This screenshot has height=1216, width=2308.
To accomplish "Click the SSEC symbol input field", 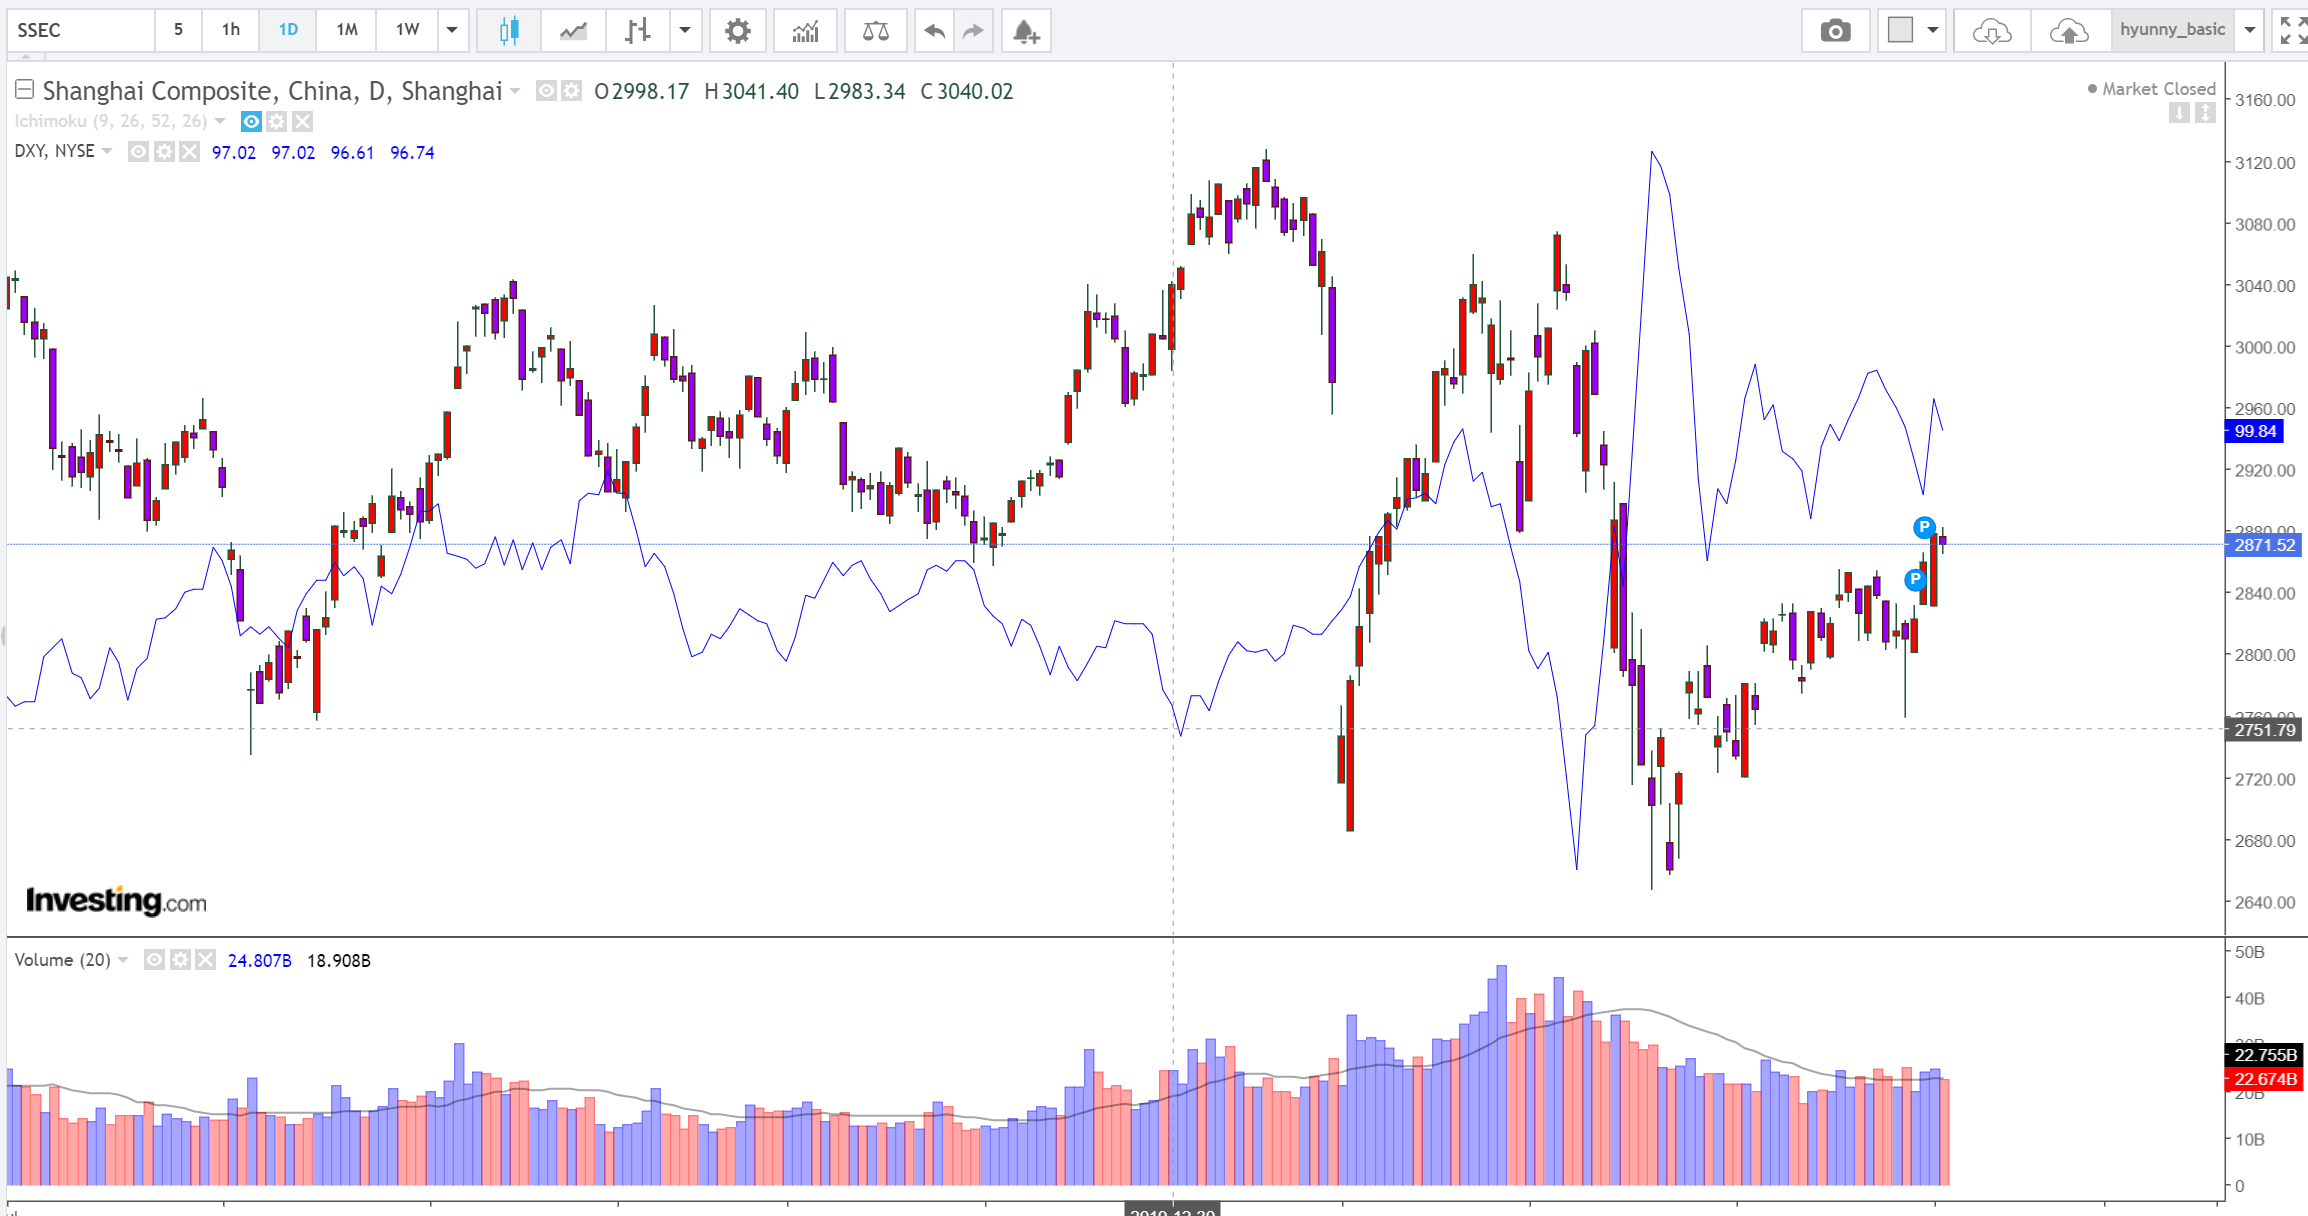I will click(x=80, y=30).
